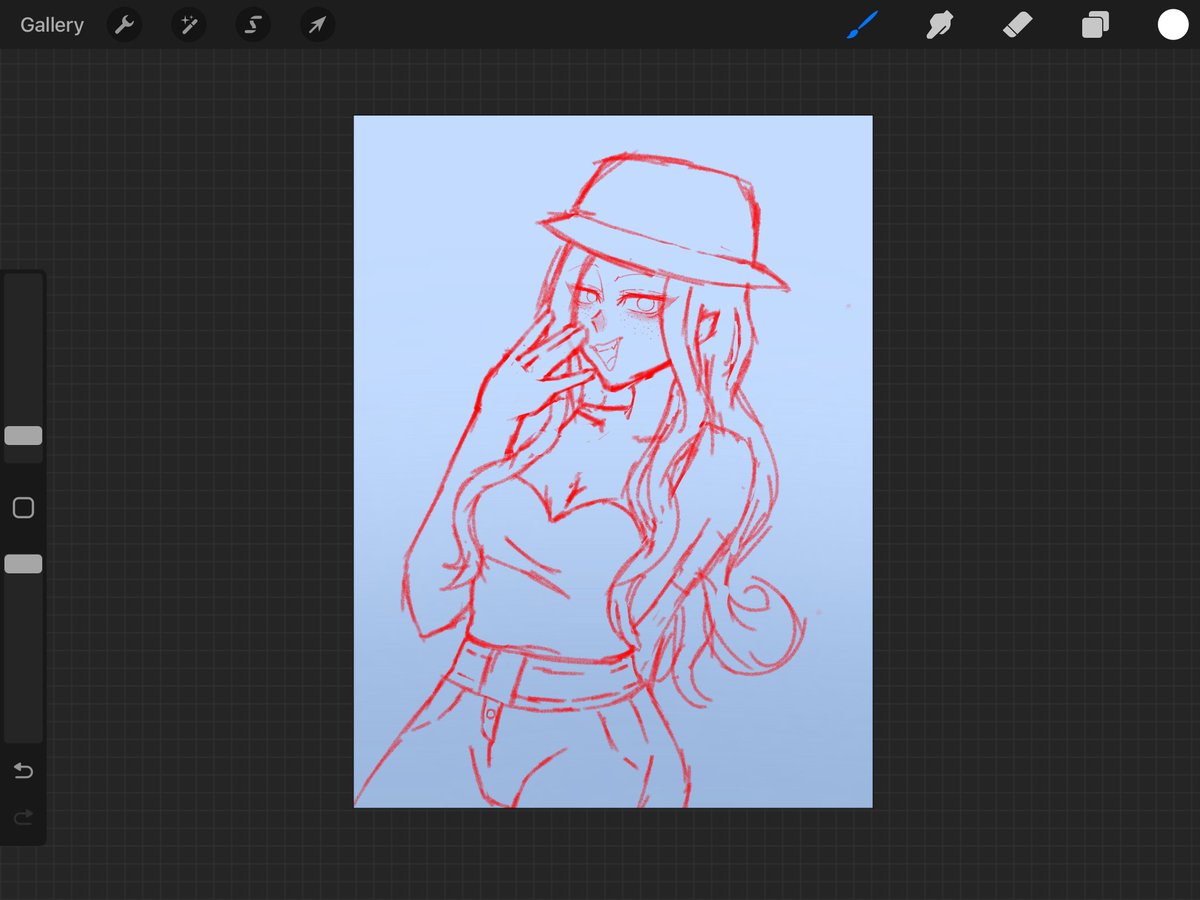Screen dimensions: 1200x900
Task: Open the Adjustments magic wand menu
Action: pyautogui.click(x=188, y=25)
